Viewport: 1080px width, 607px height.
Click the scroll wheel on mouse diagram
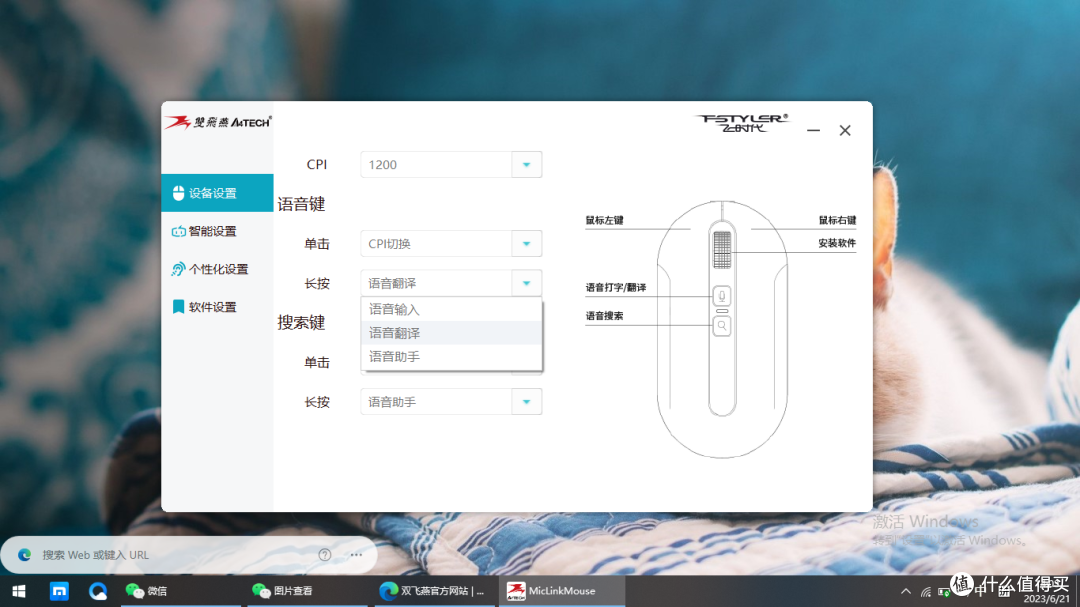coord(722,249)
